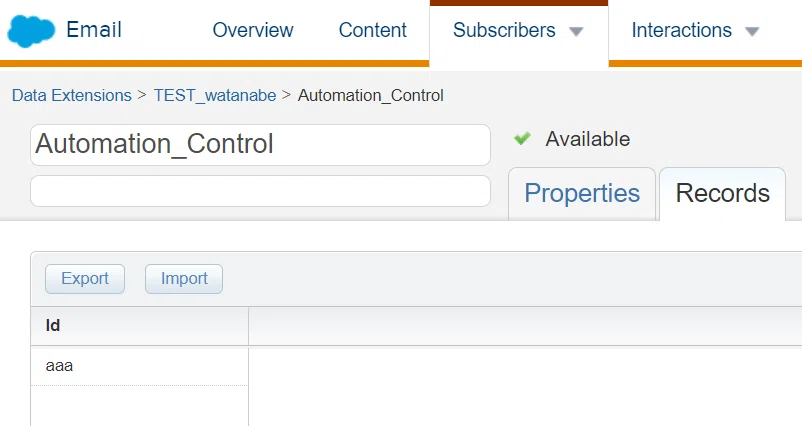Switch to the Properties tab
Viewport: 802px width, 426px height.
582,194
